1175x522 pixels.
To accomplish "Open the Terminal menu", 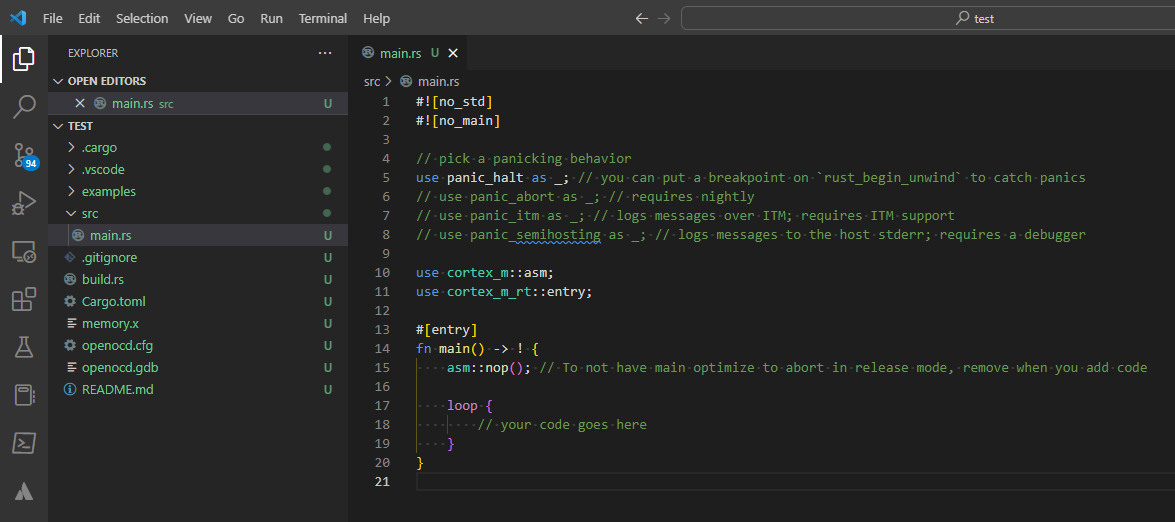I will point(323,18).
